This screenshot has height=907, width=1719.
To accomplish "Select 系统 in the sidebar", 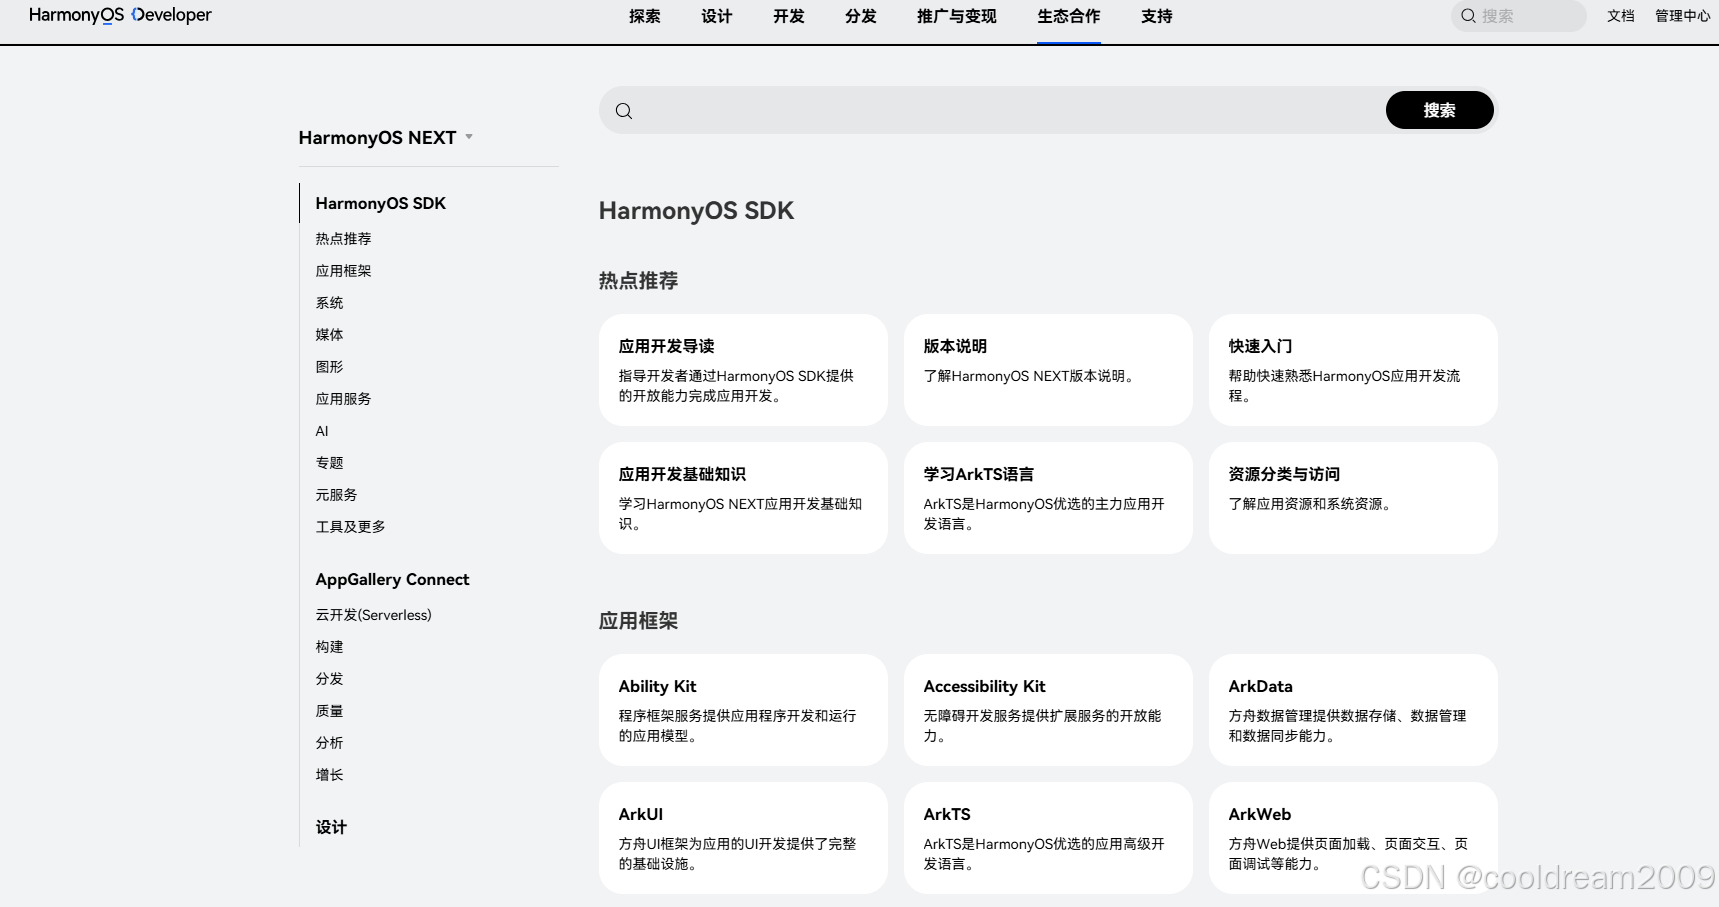I will tap(329, 303).
